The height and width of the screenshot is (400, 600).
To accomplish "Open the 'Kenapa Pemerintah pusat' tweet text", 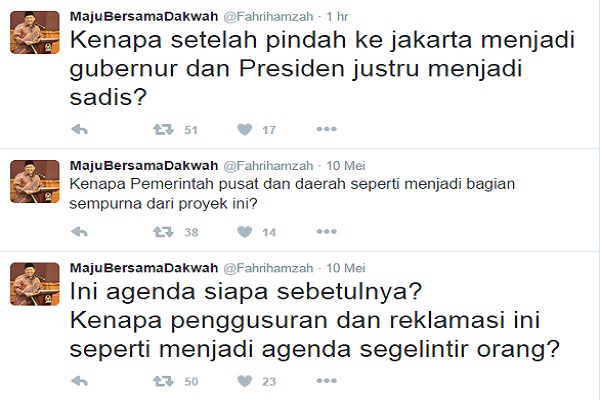I will pos(292,194).
